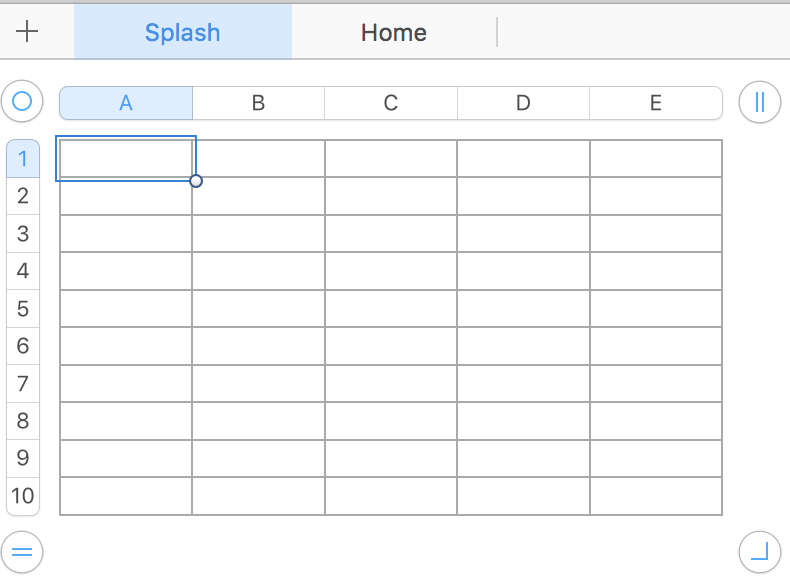This screenshot has width=790, height=584.
Task: Click cell C3 in the table
Action: tap(391, 234)
